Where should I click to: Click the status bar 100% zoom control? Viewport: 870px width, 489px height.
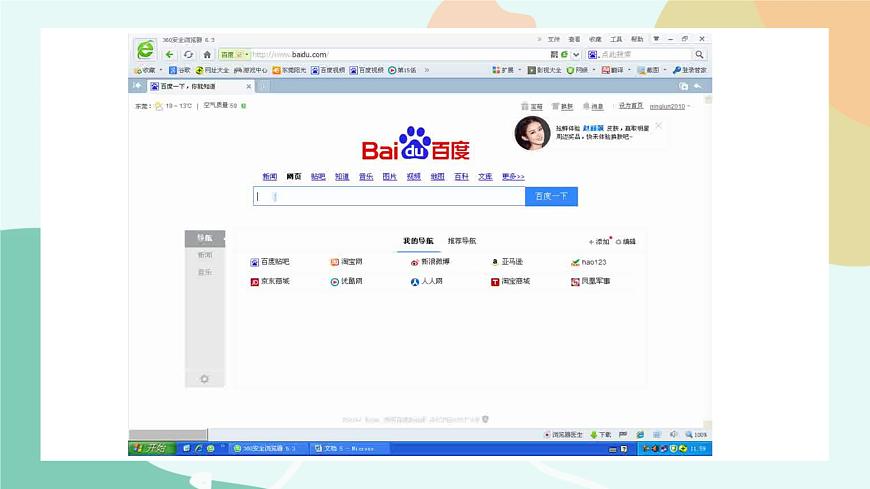point(696,435)
